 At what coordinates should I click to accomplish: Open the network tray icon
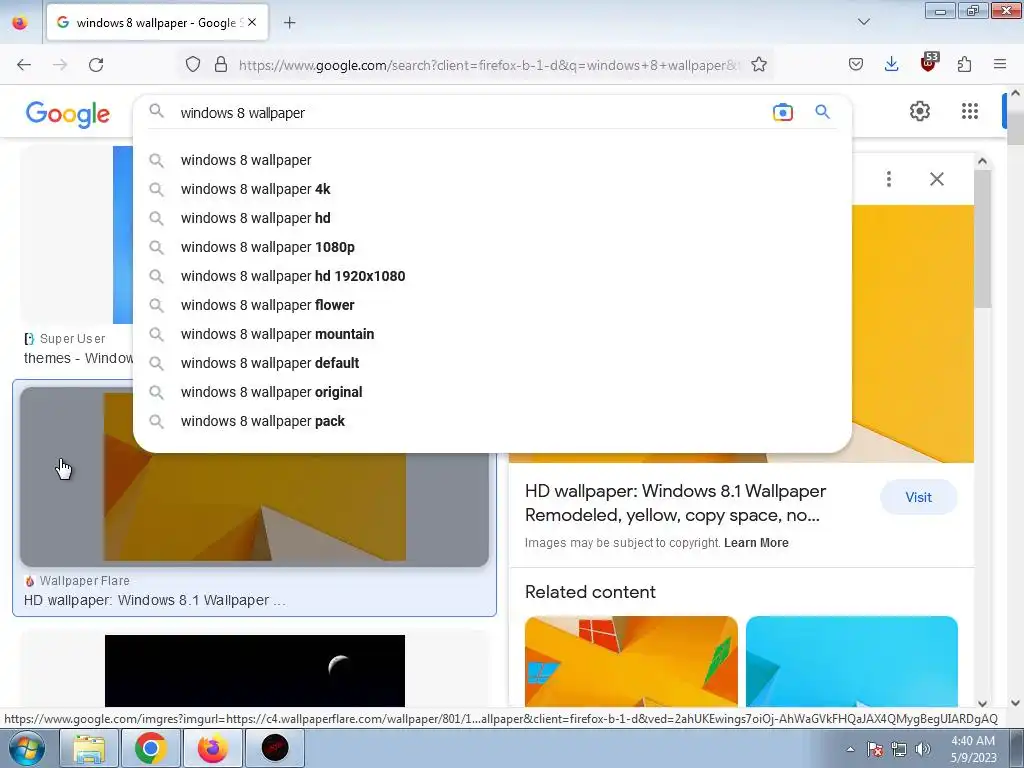pyautogui.click(x=899, y=749)
